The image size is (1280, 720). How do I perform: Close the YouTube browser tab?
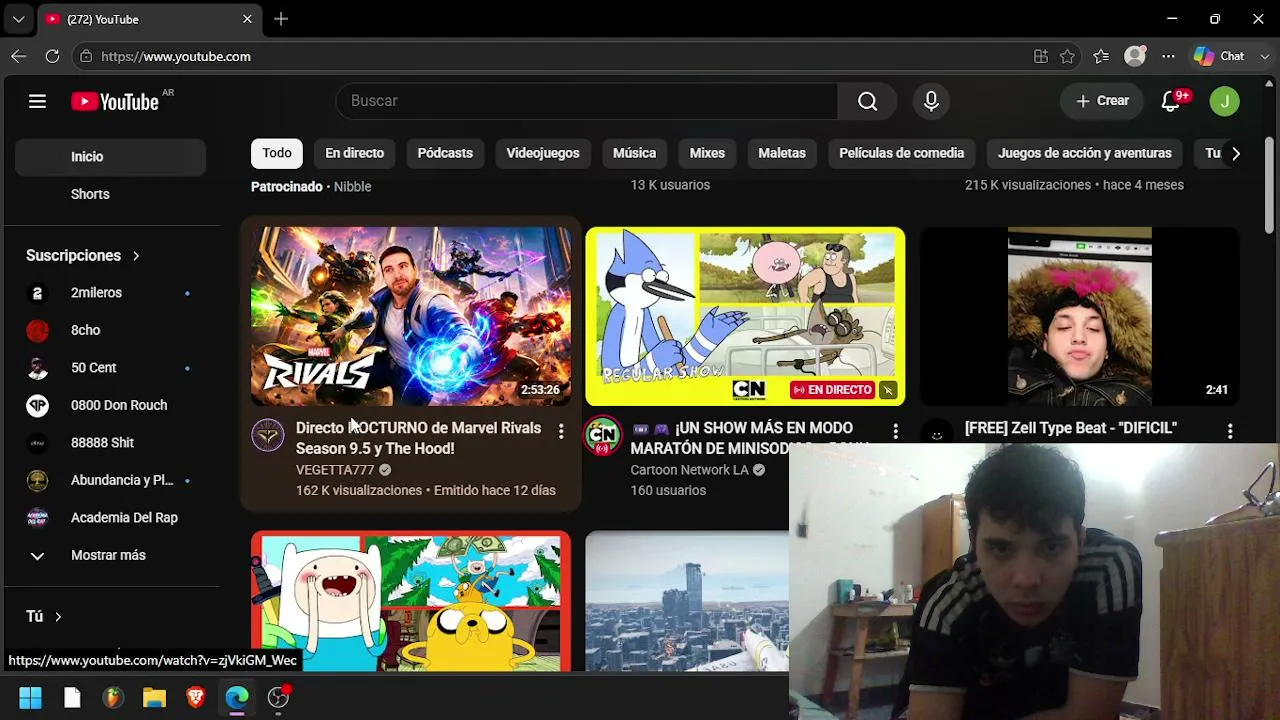247,19
